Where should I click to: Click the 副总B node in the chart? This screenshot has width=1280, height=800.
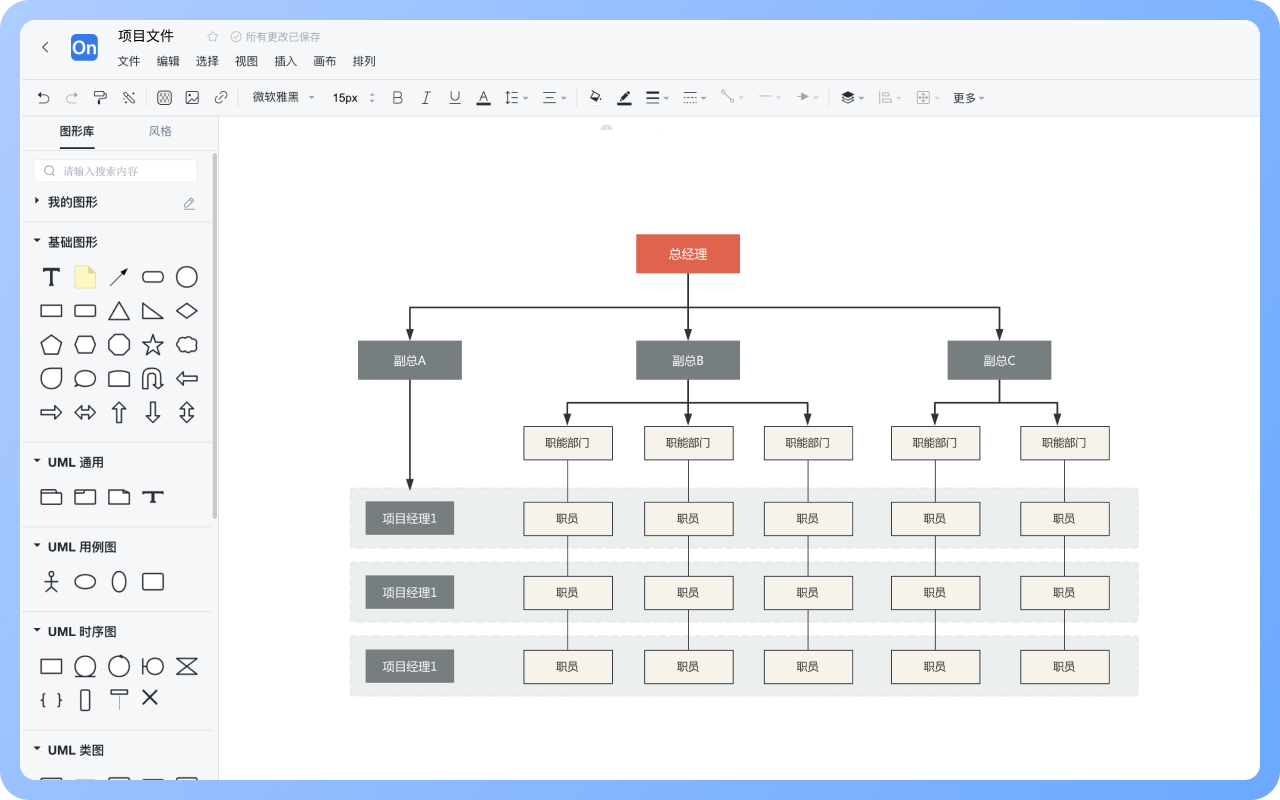[688, 361]
